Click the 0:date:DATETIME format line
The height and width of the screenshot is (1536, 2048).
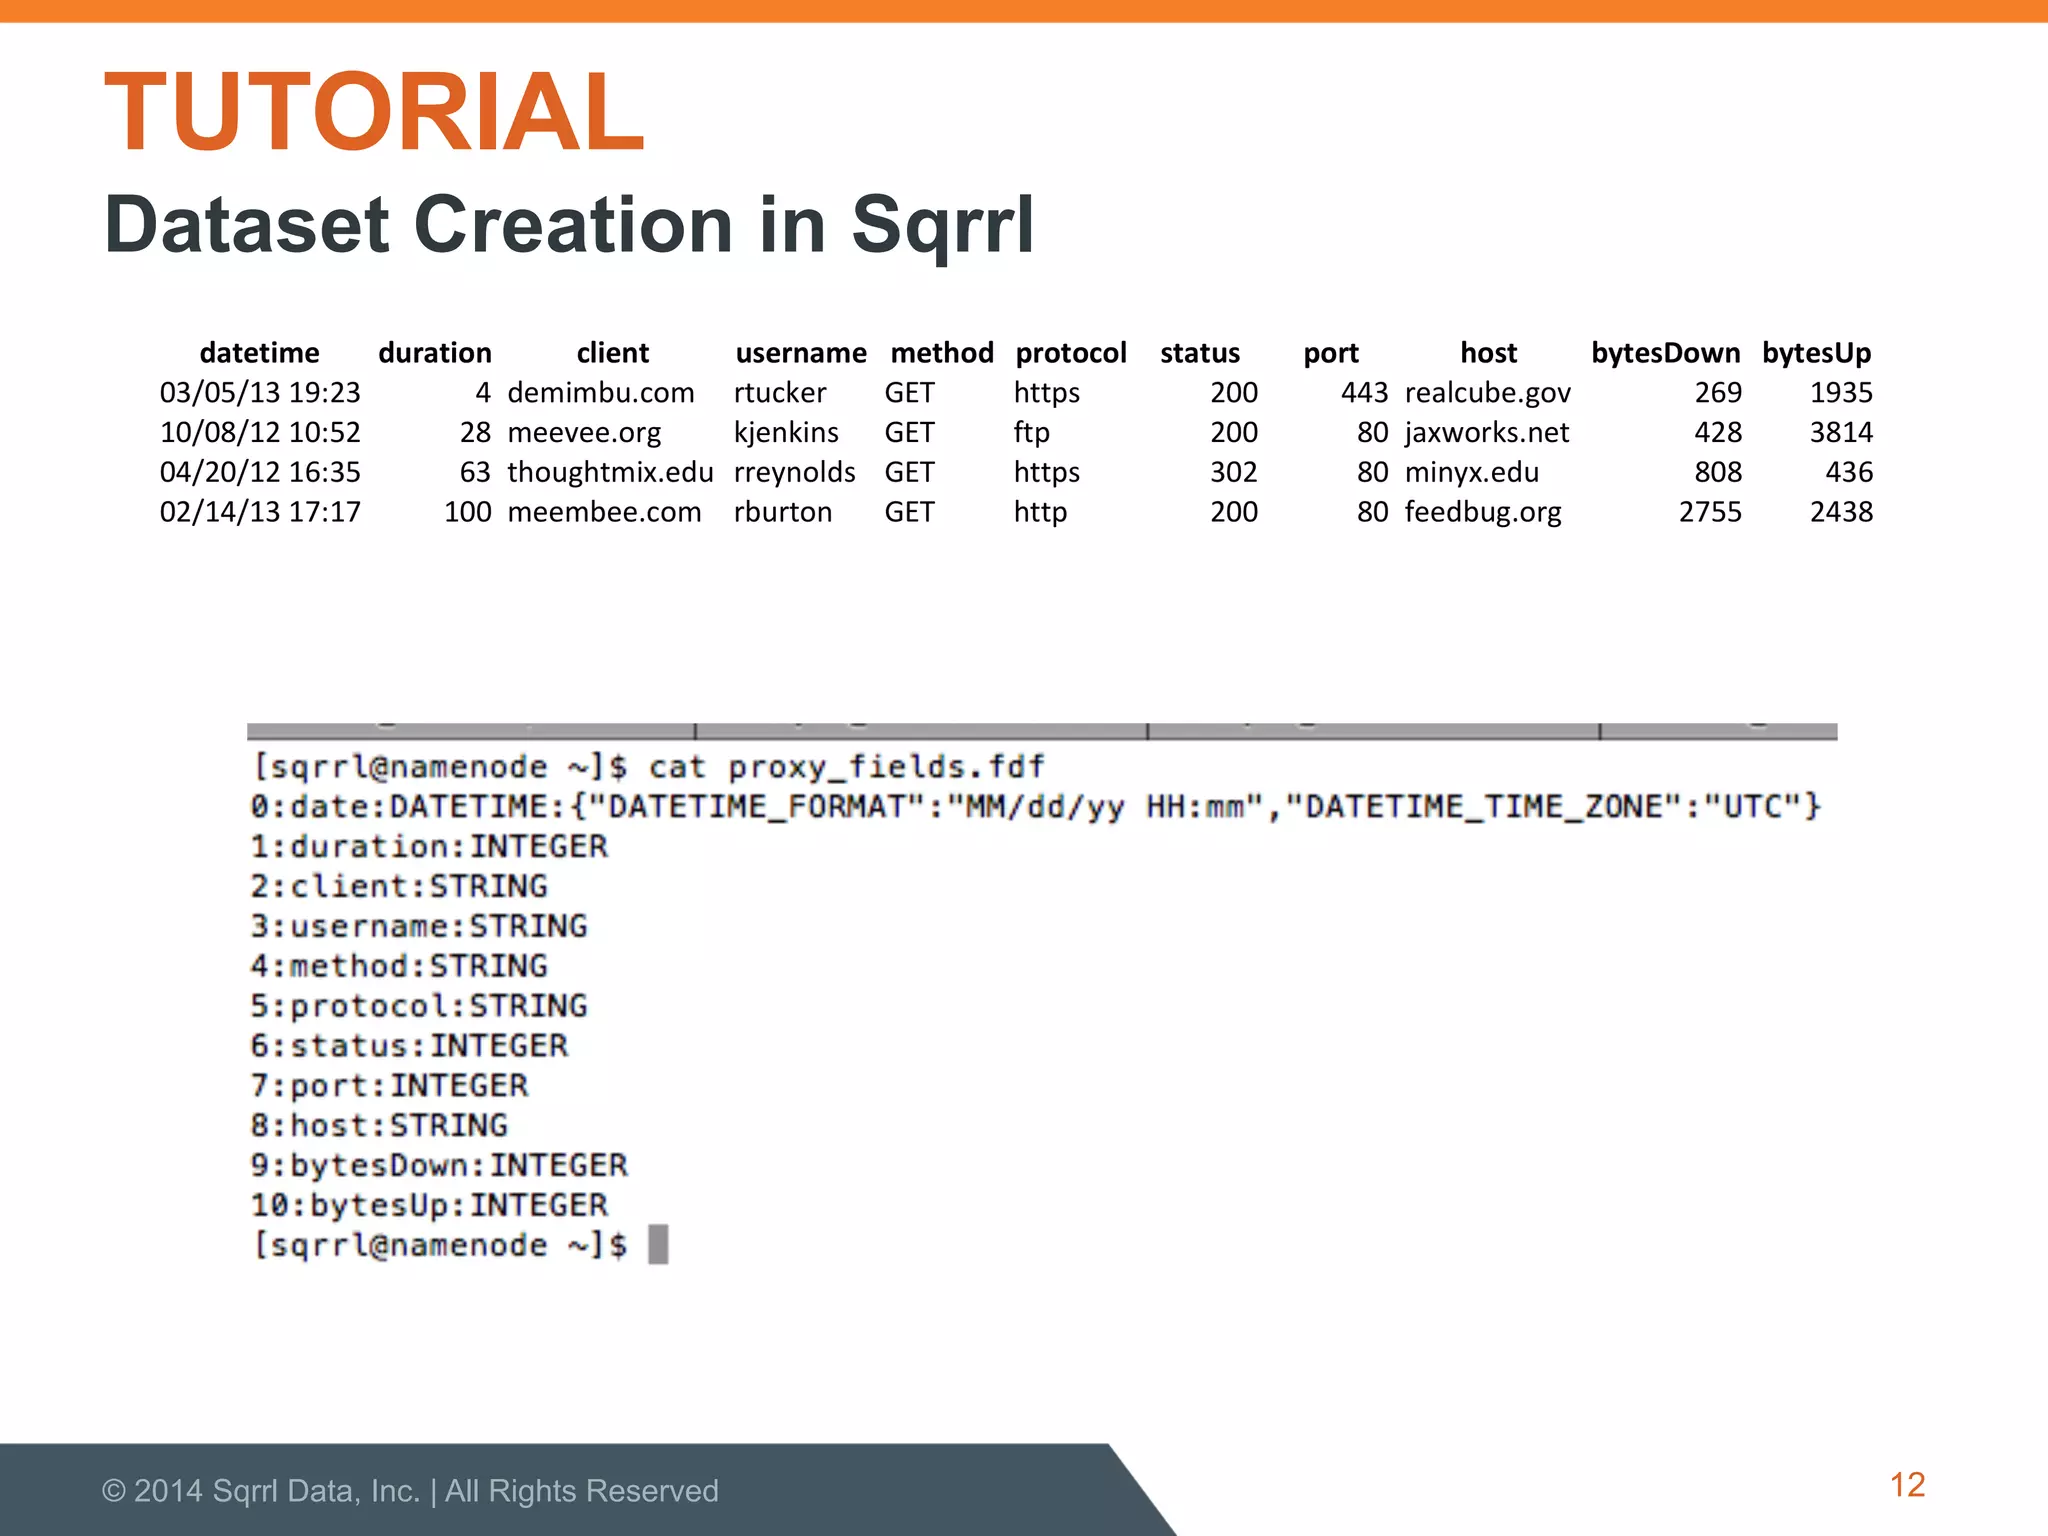point(1035,807)
